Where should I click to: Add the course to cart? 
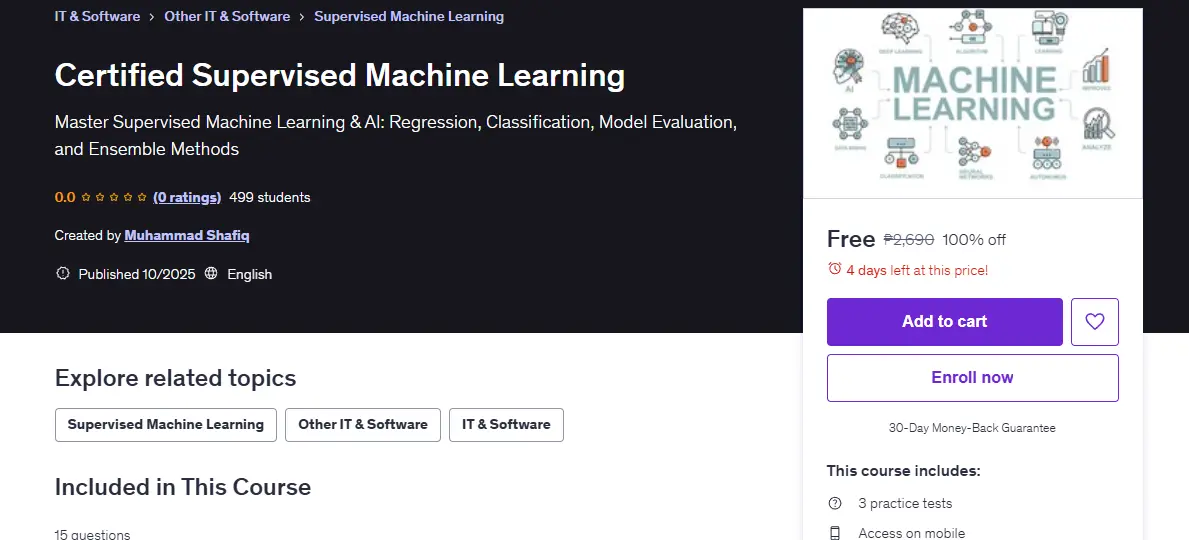coord(944,322)
